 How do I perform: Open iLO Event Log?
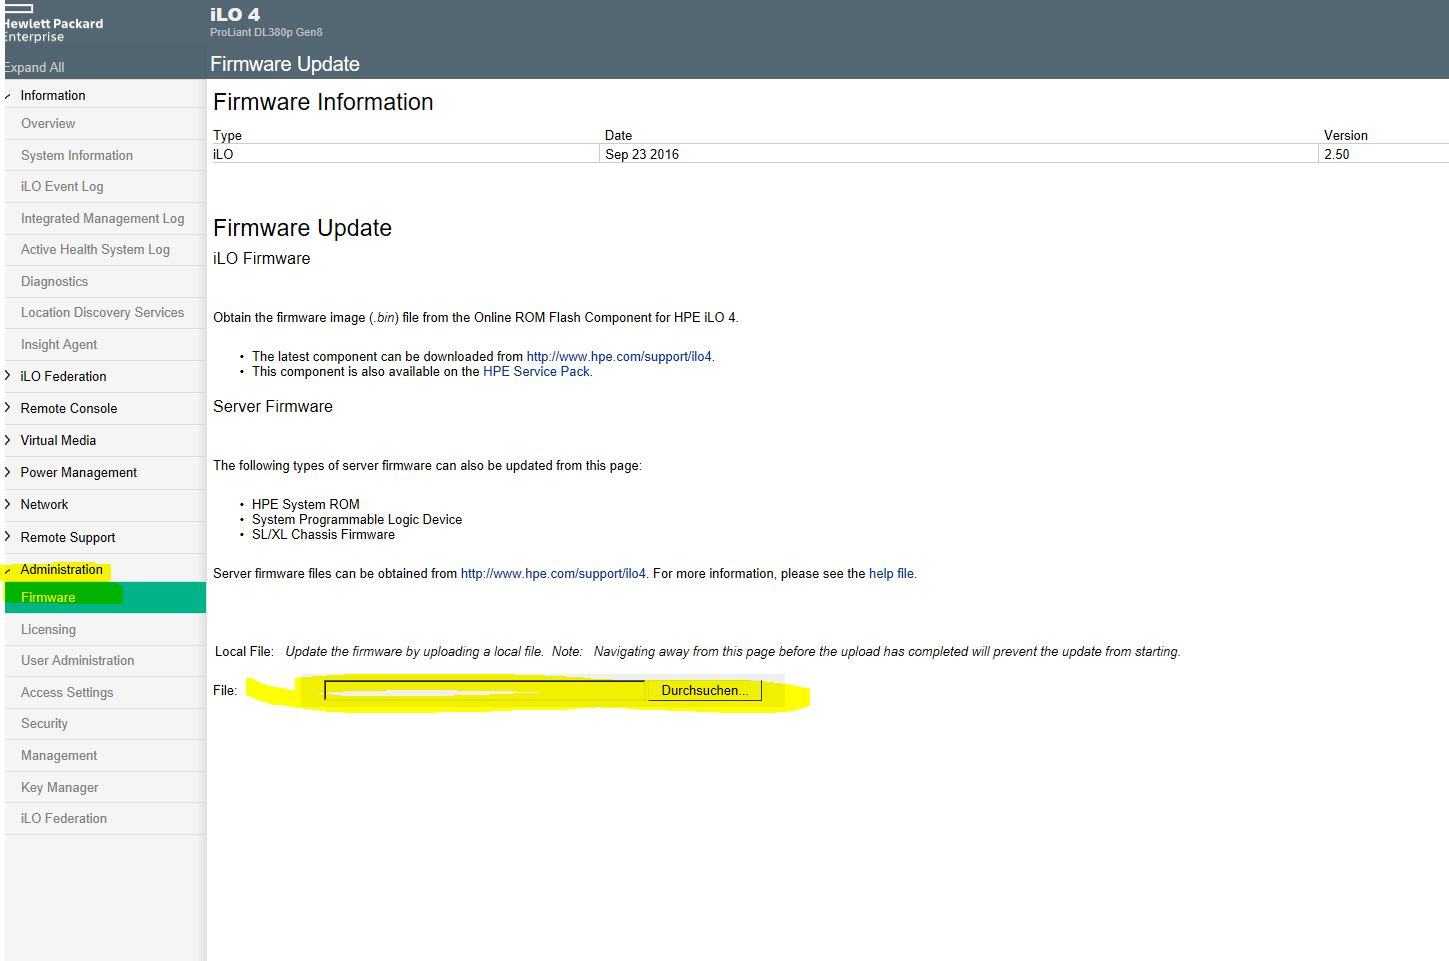pos(62,186)
